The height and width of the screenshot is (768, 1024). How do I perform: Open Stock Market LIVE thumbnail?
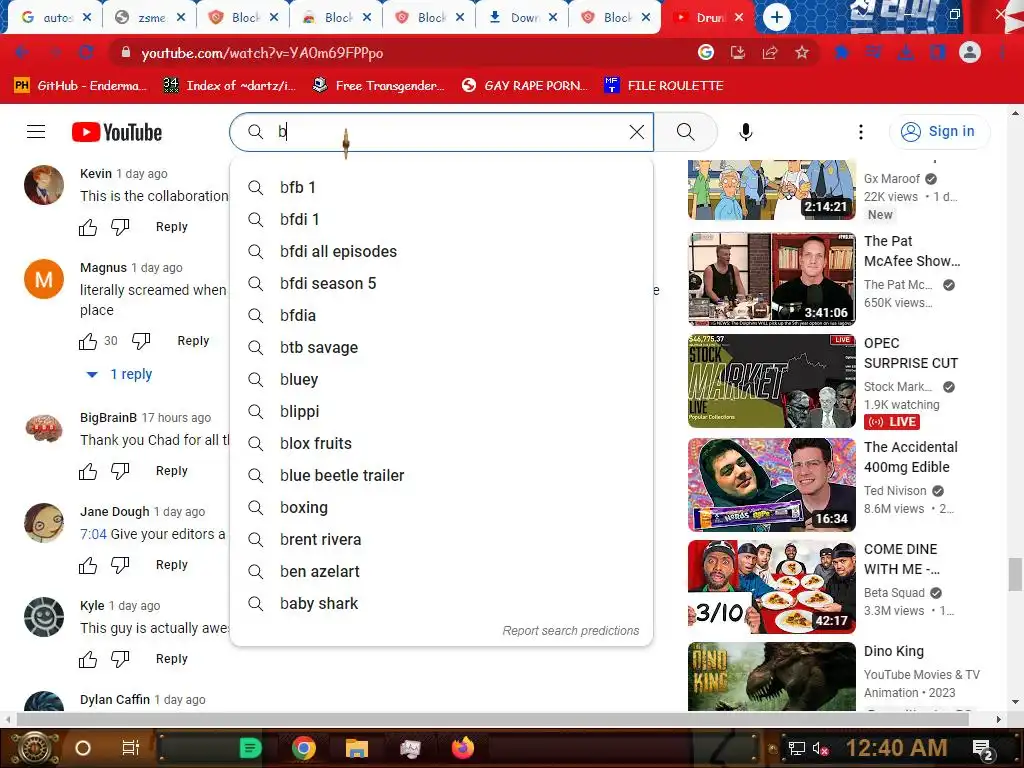772,381
